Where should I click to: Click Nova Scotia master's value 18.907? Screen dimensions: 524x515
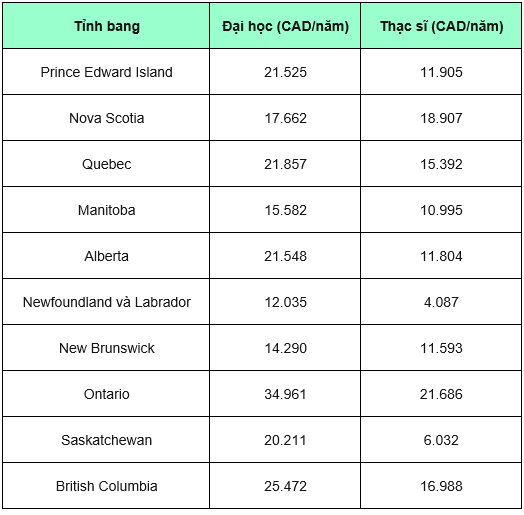pyautogui.click(x=441, y=118)
